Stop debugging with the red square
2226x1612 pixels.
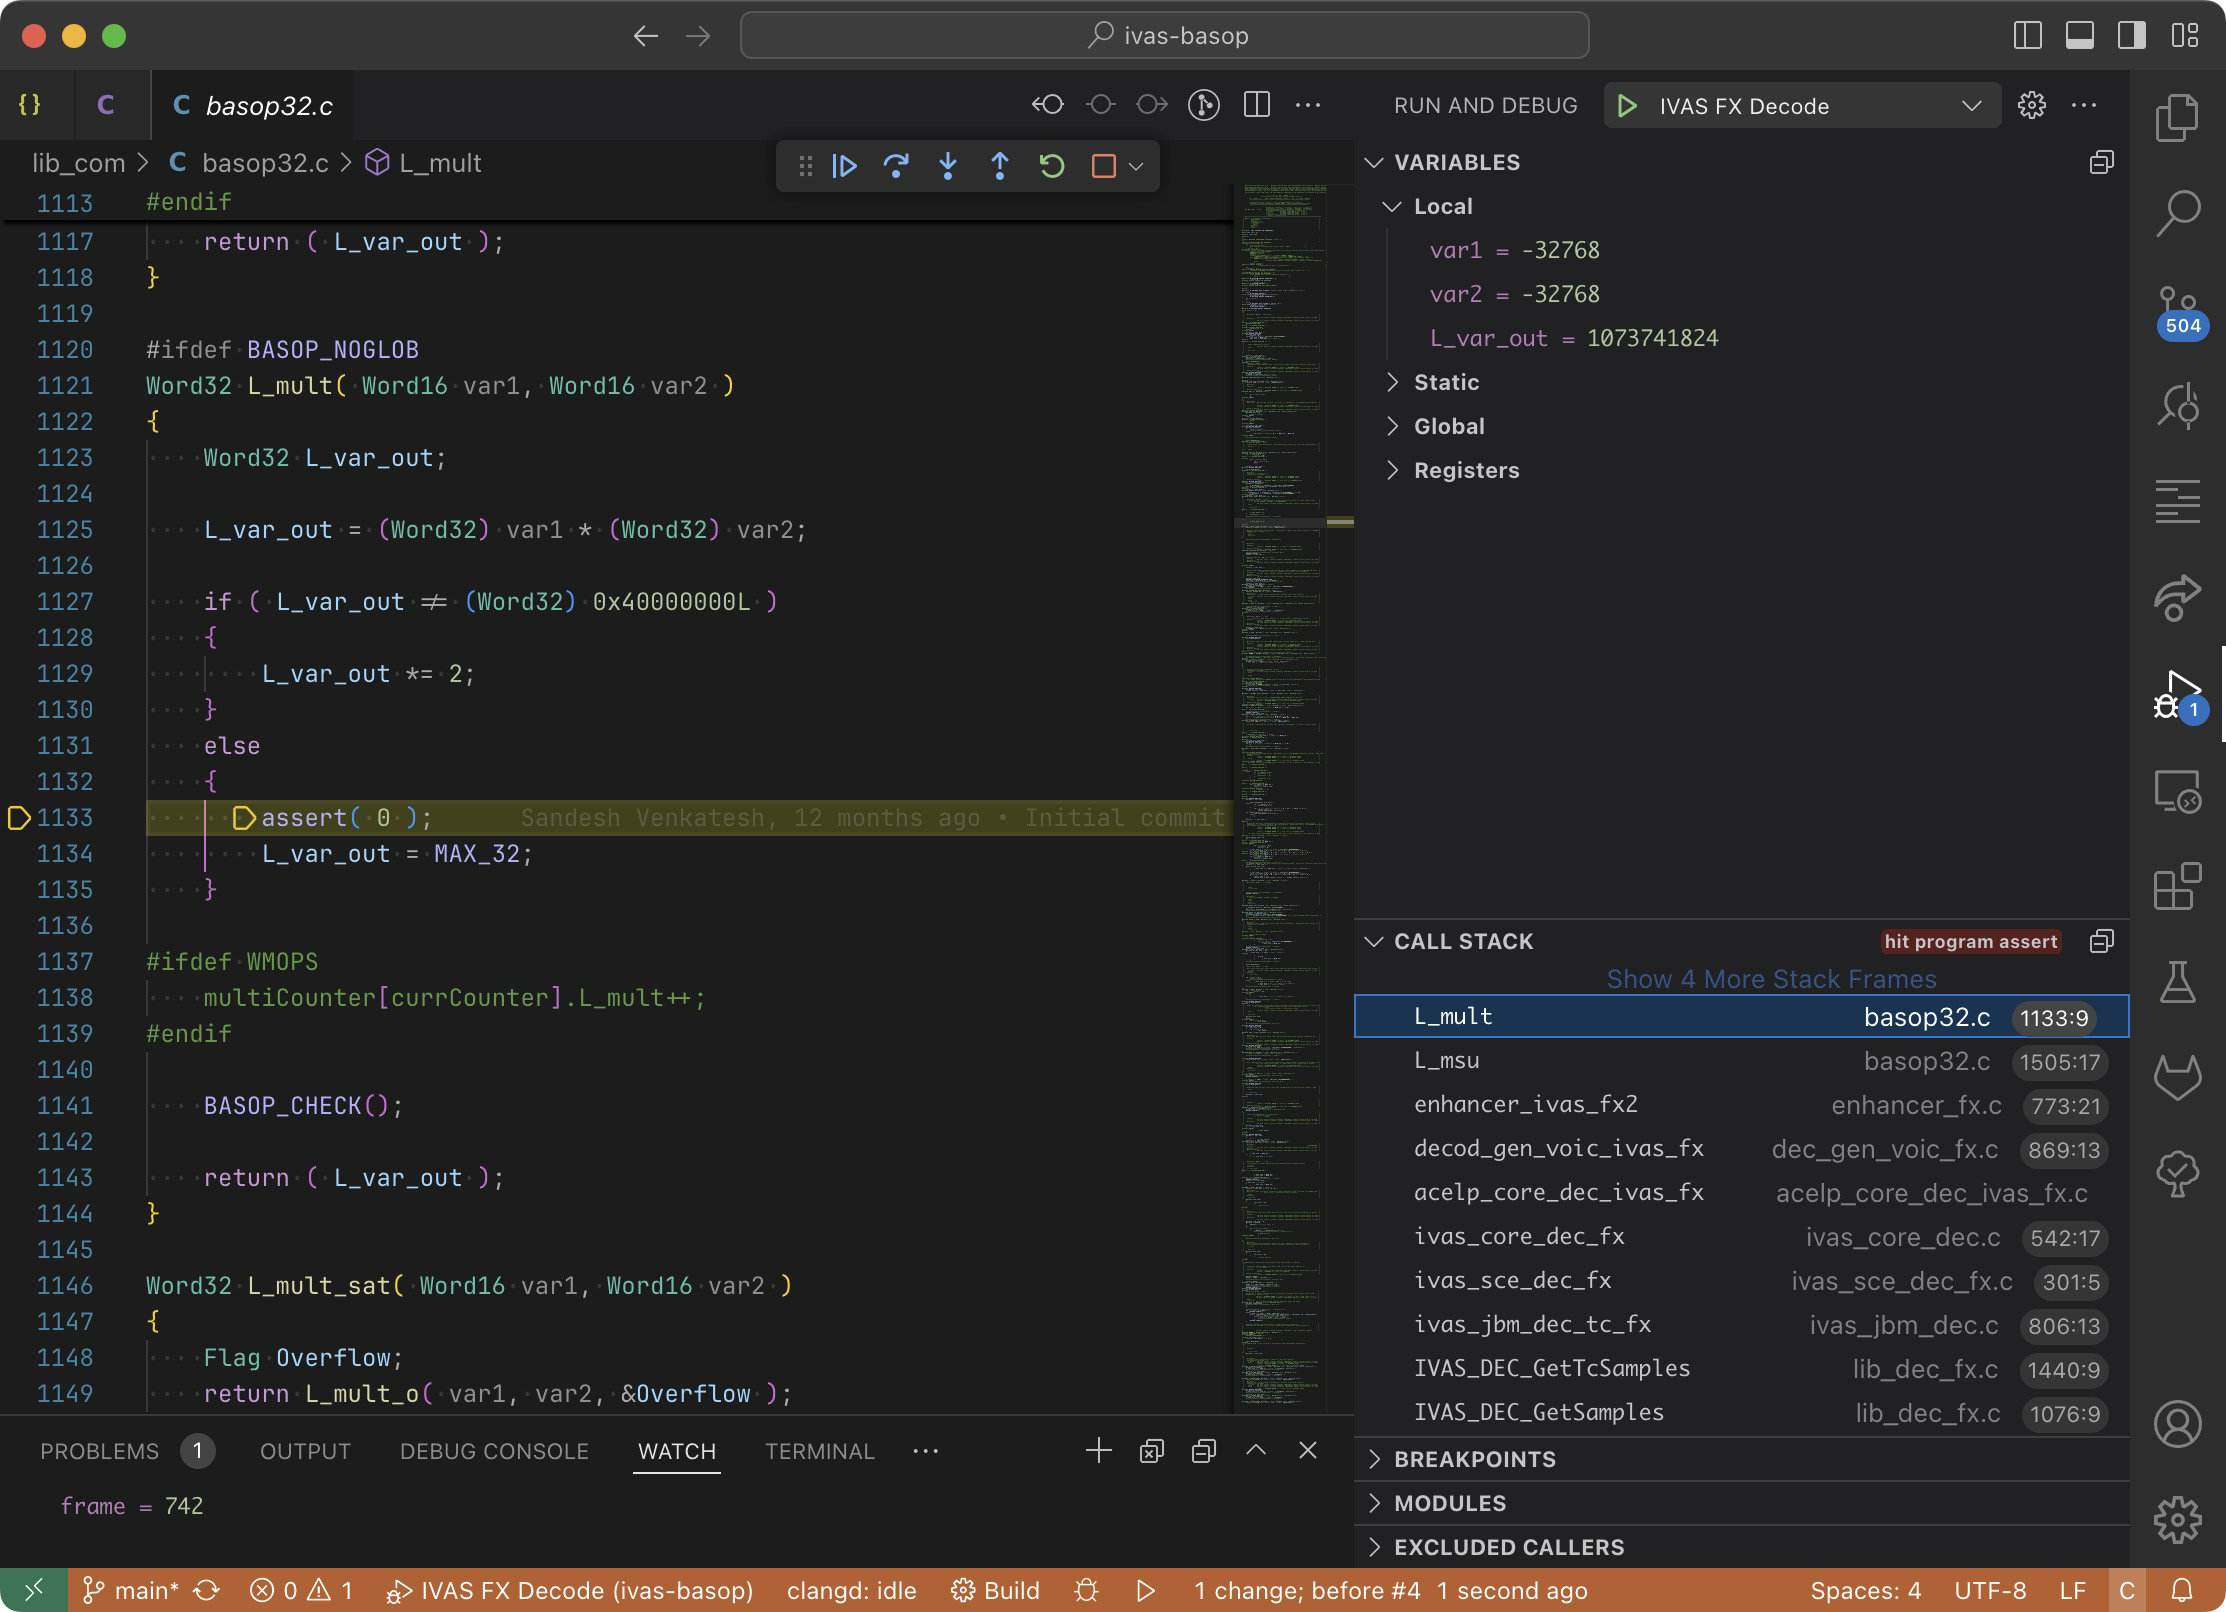tap(1104, 166)
